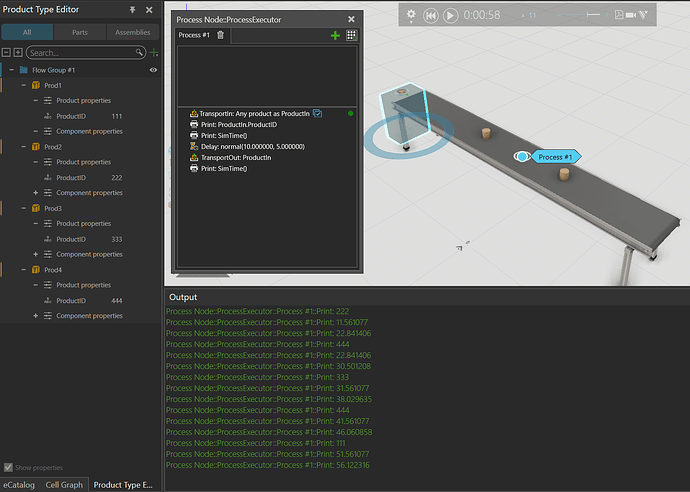Select the selected feeder box in 3D view
The width and height of the screenshot is (690, 492).
(x=403, y=114)
